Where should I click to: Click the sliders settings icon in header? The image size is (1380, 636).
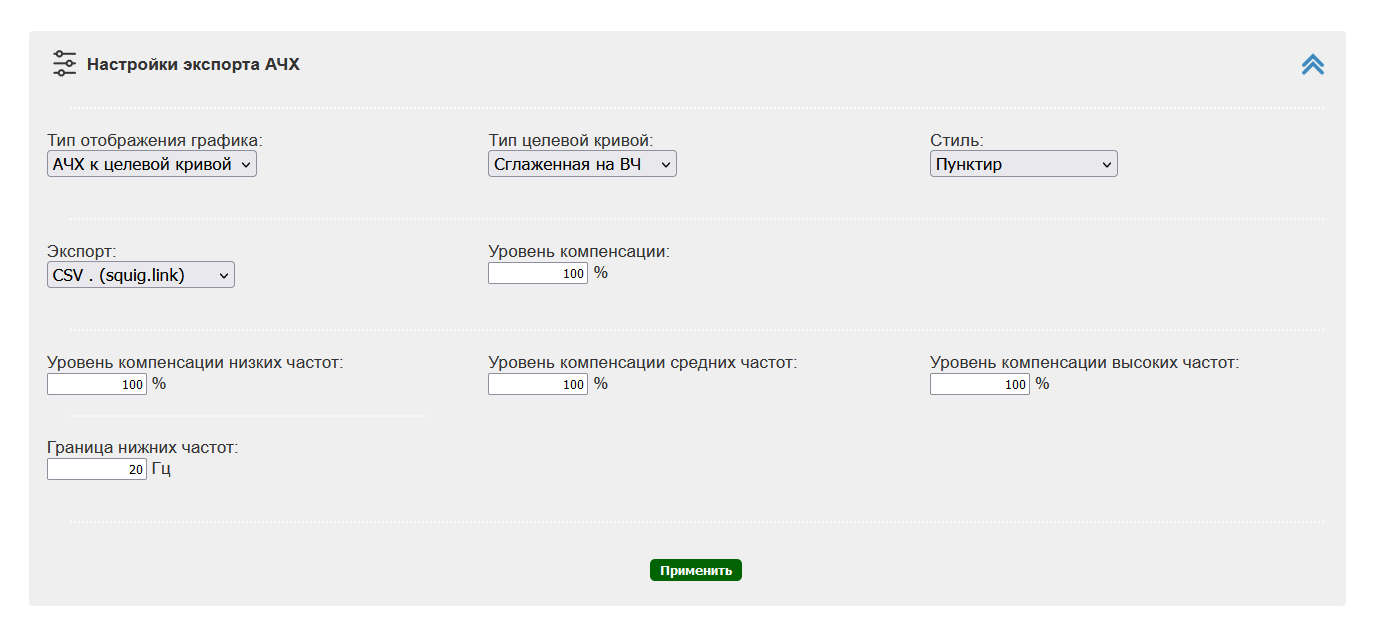tap(64, 64)
